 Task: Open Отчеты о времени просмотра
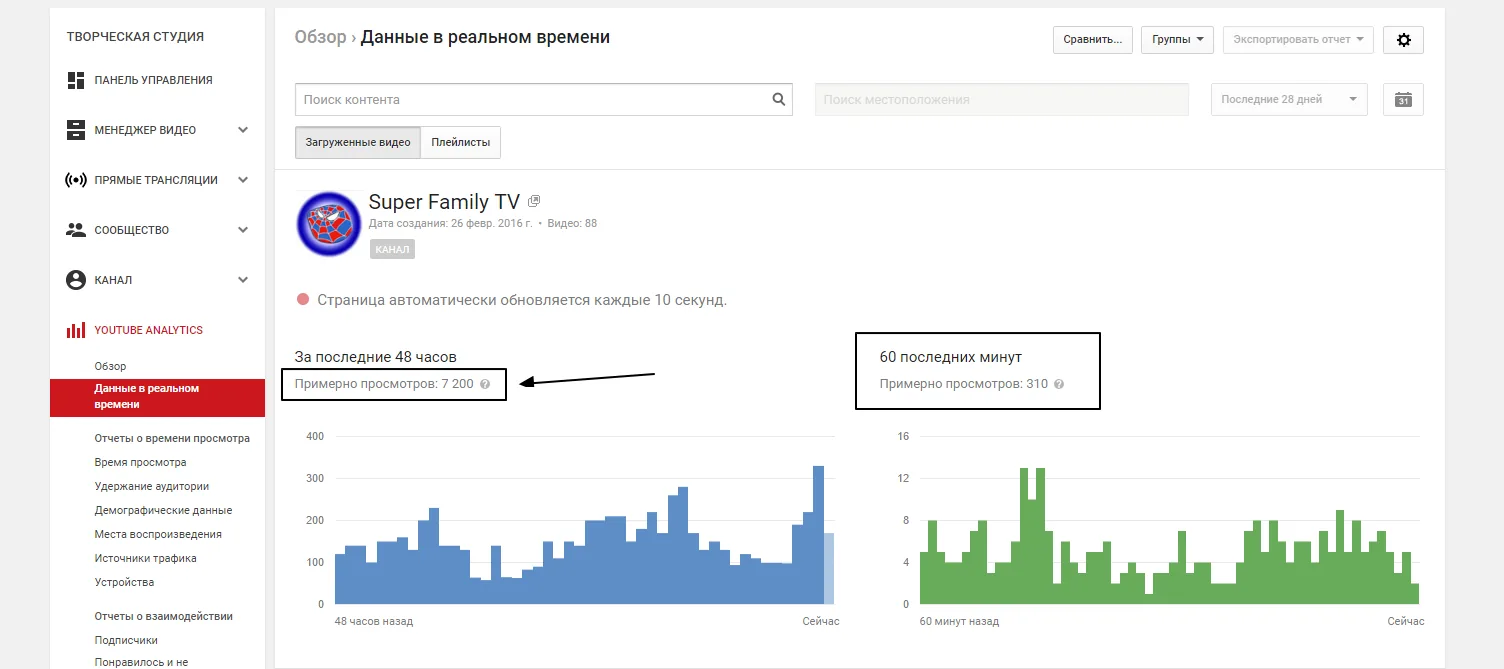(x=172, y=438)
